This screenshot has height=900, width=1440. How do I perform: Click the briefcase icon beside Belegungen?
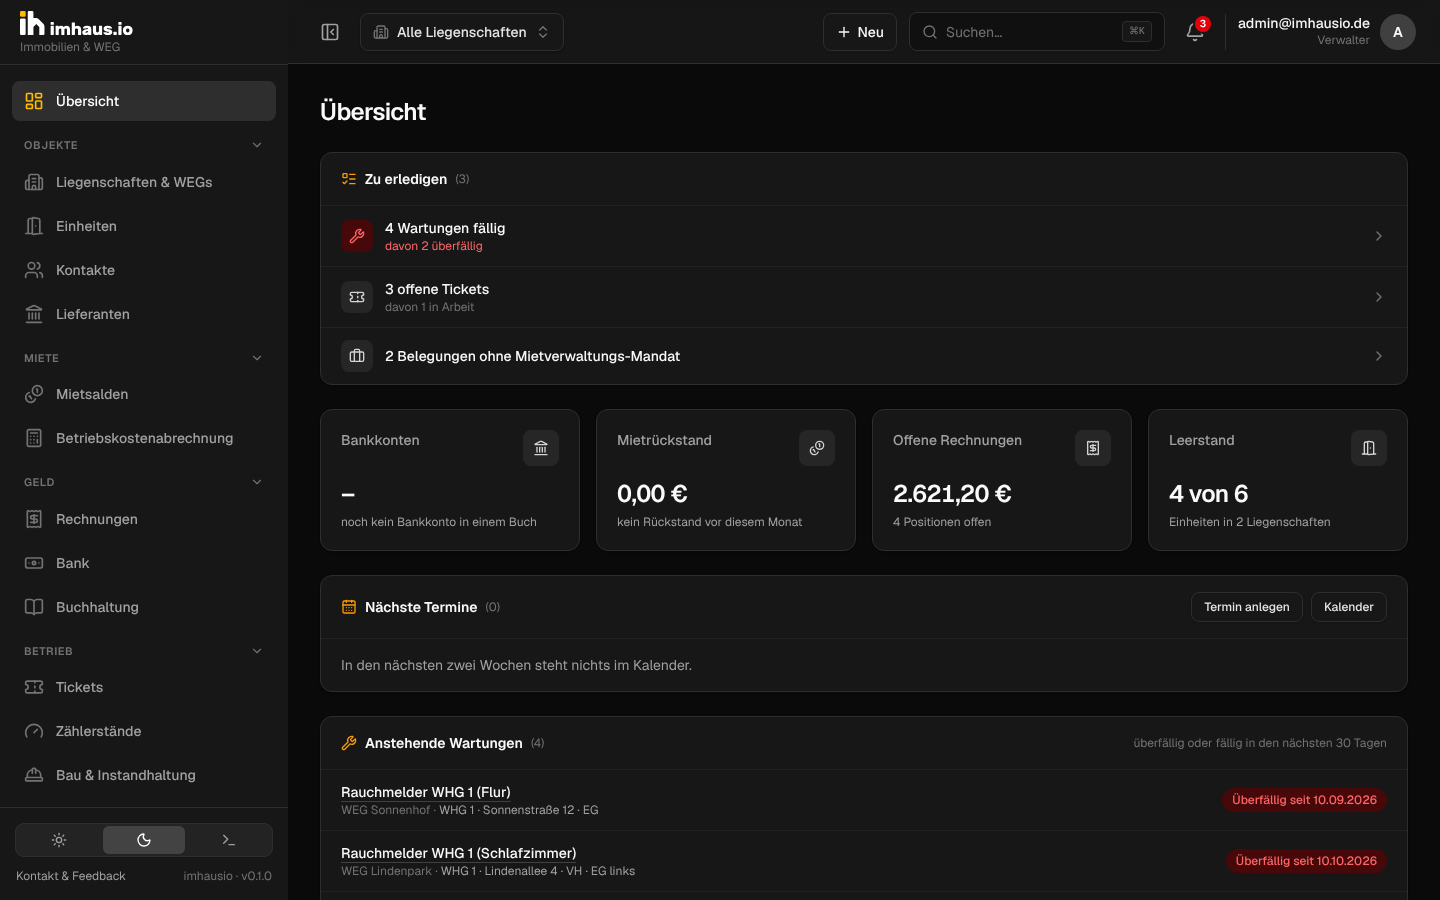(357, 356)
